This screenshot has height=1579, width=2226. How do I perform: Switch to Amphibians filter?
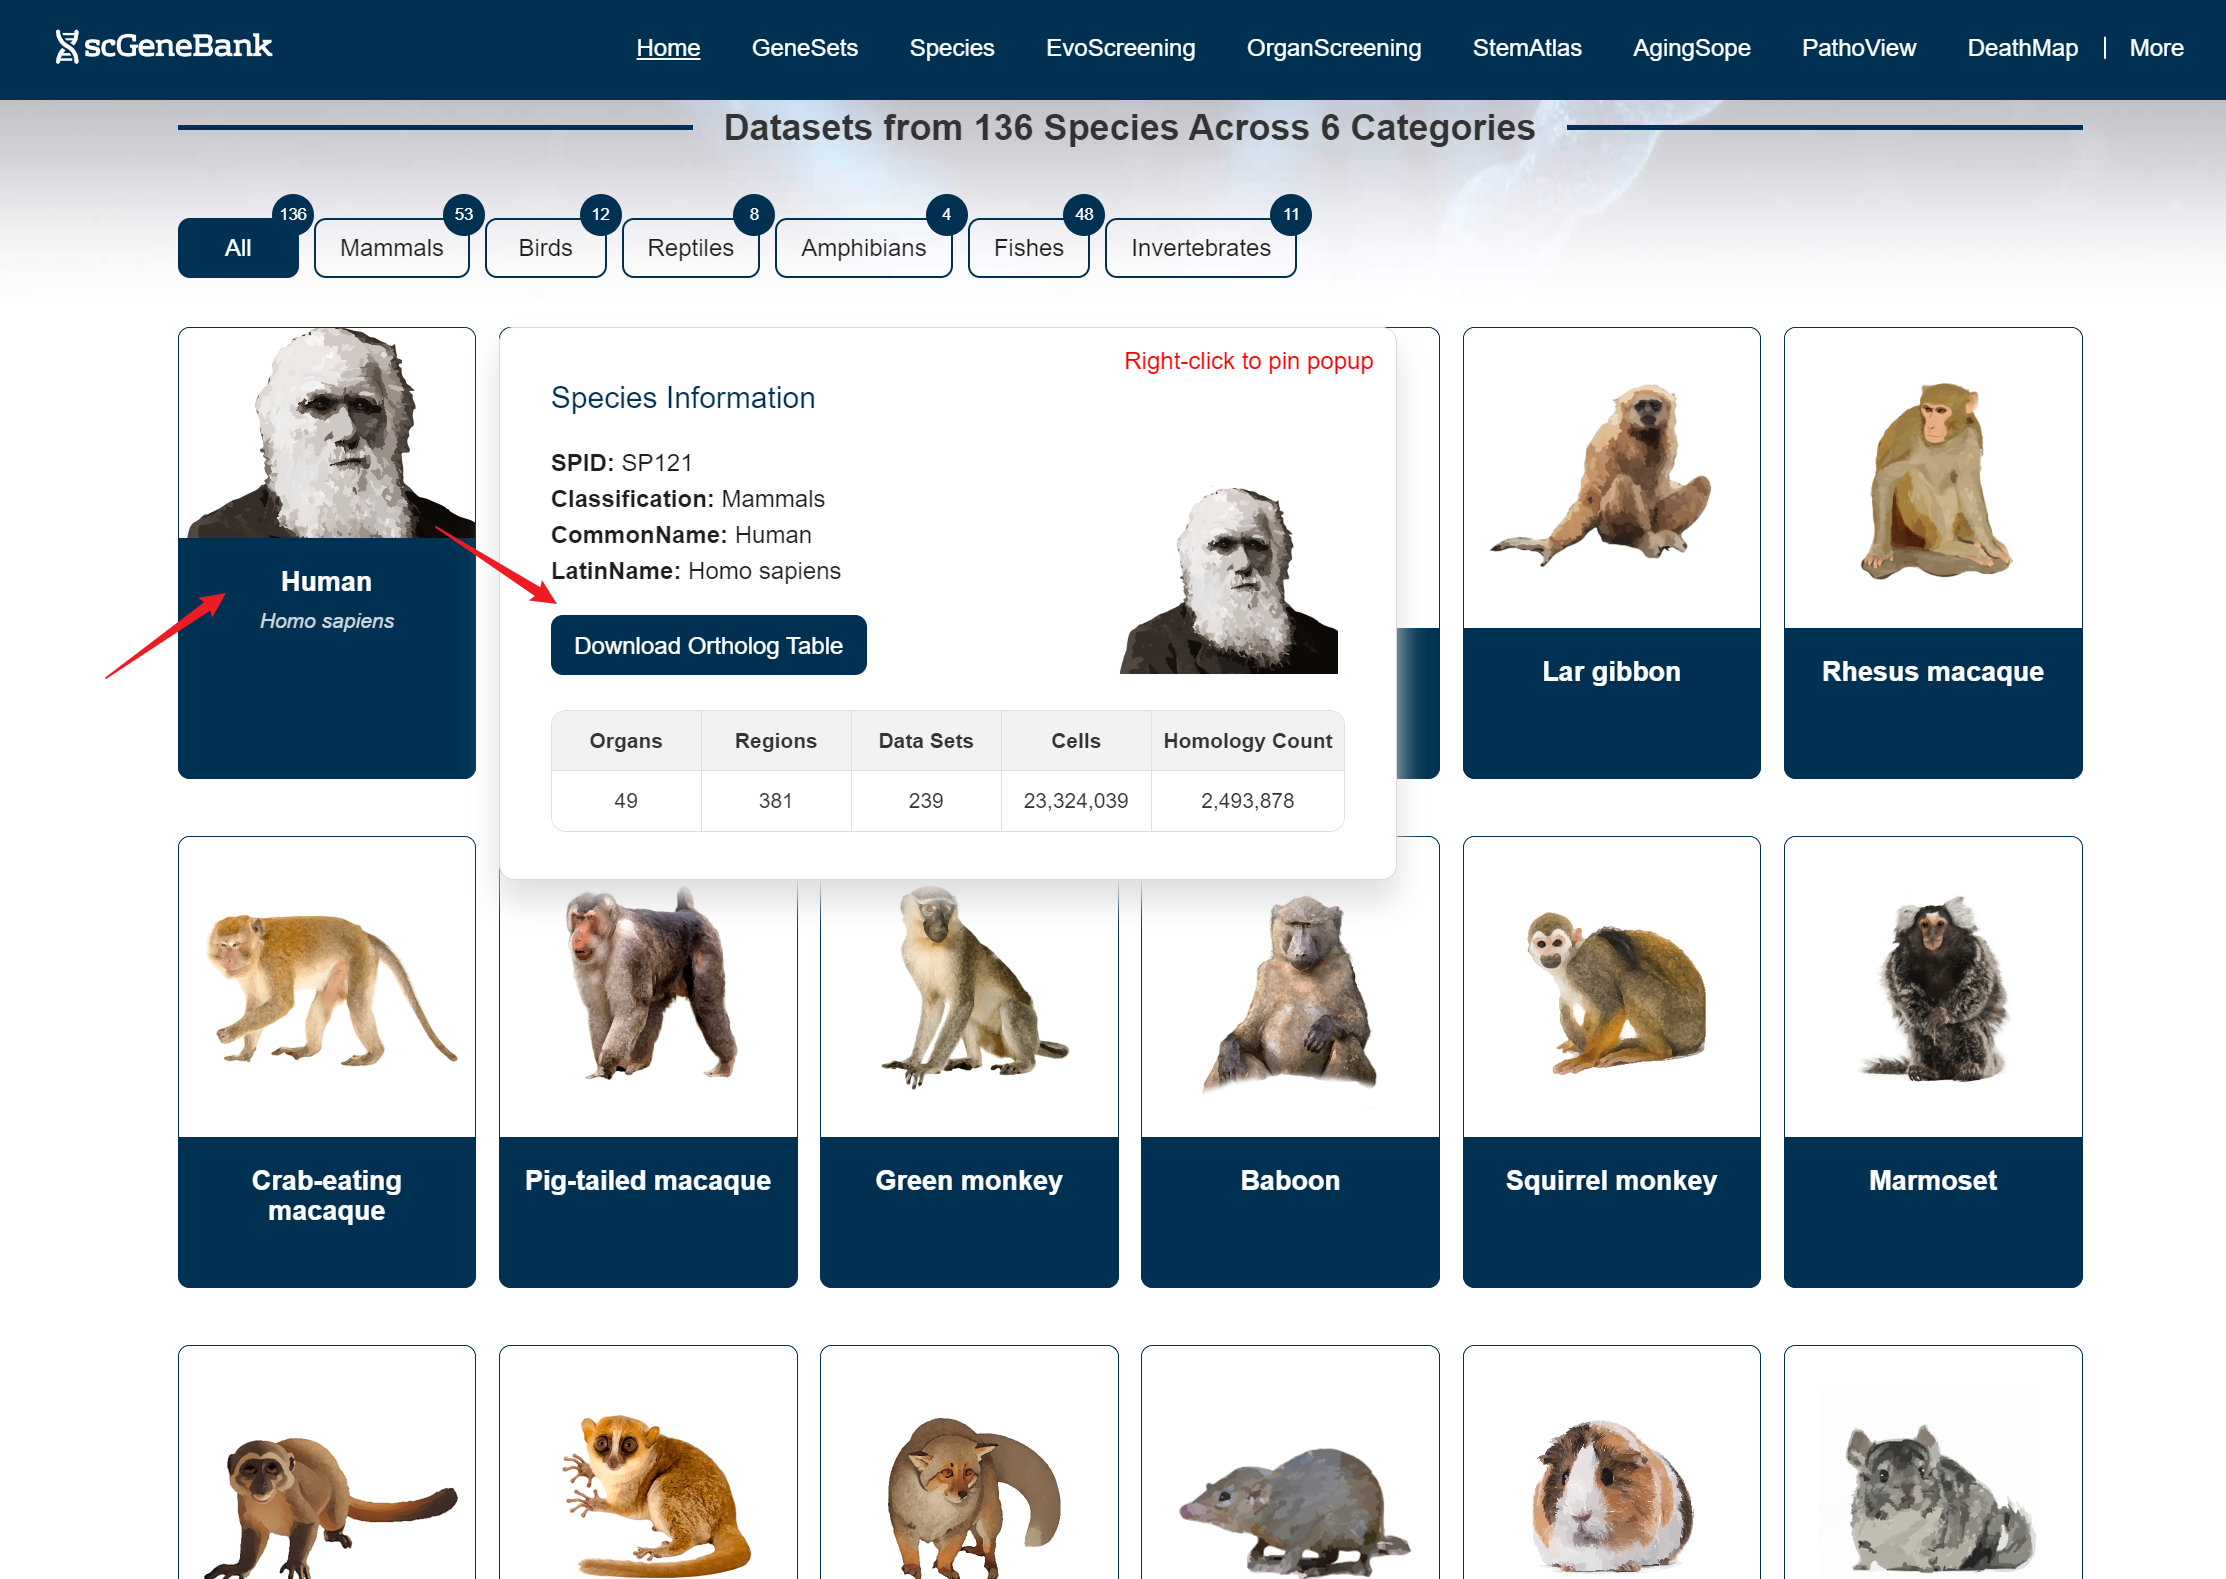863,248
